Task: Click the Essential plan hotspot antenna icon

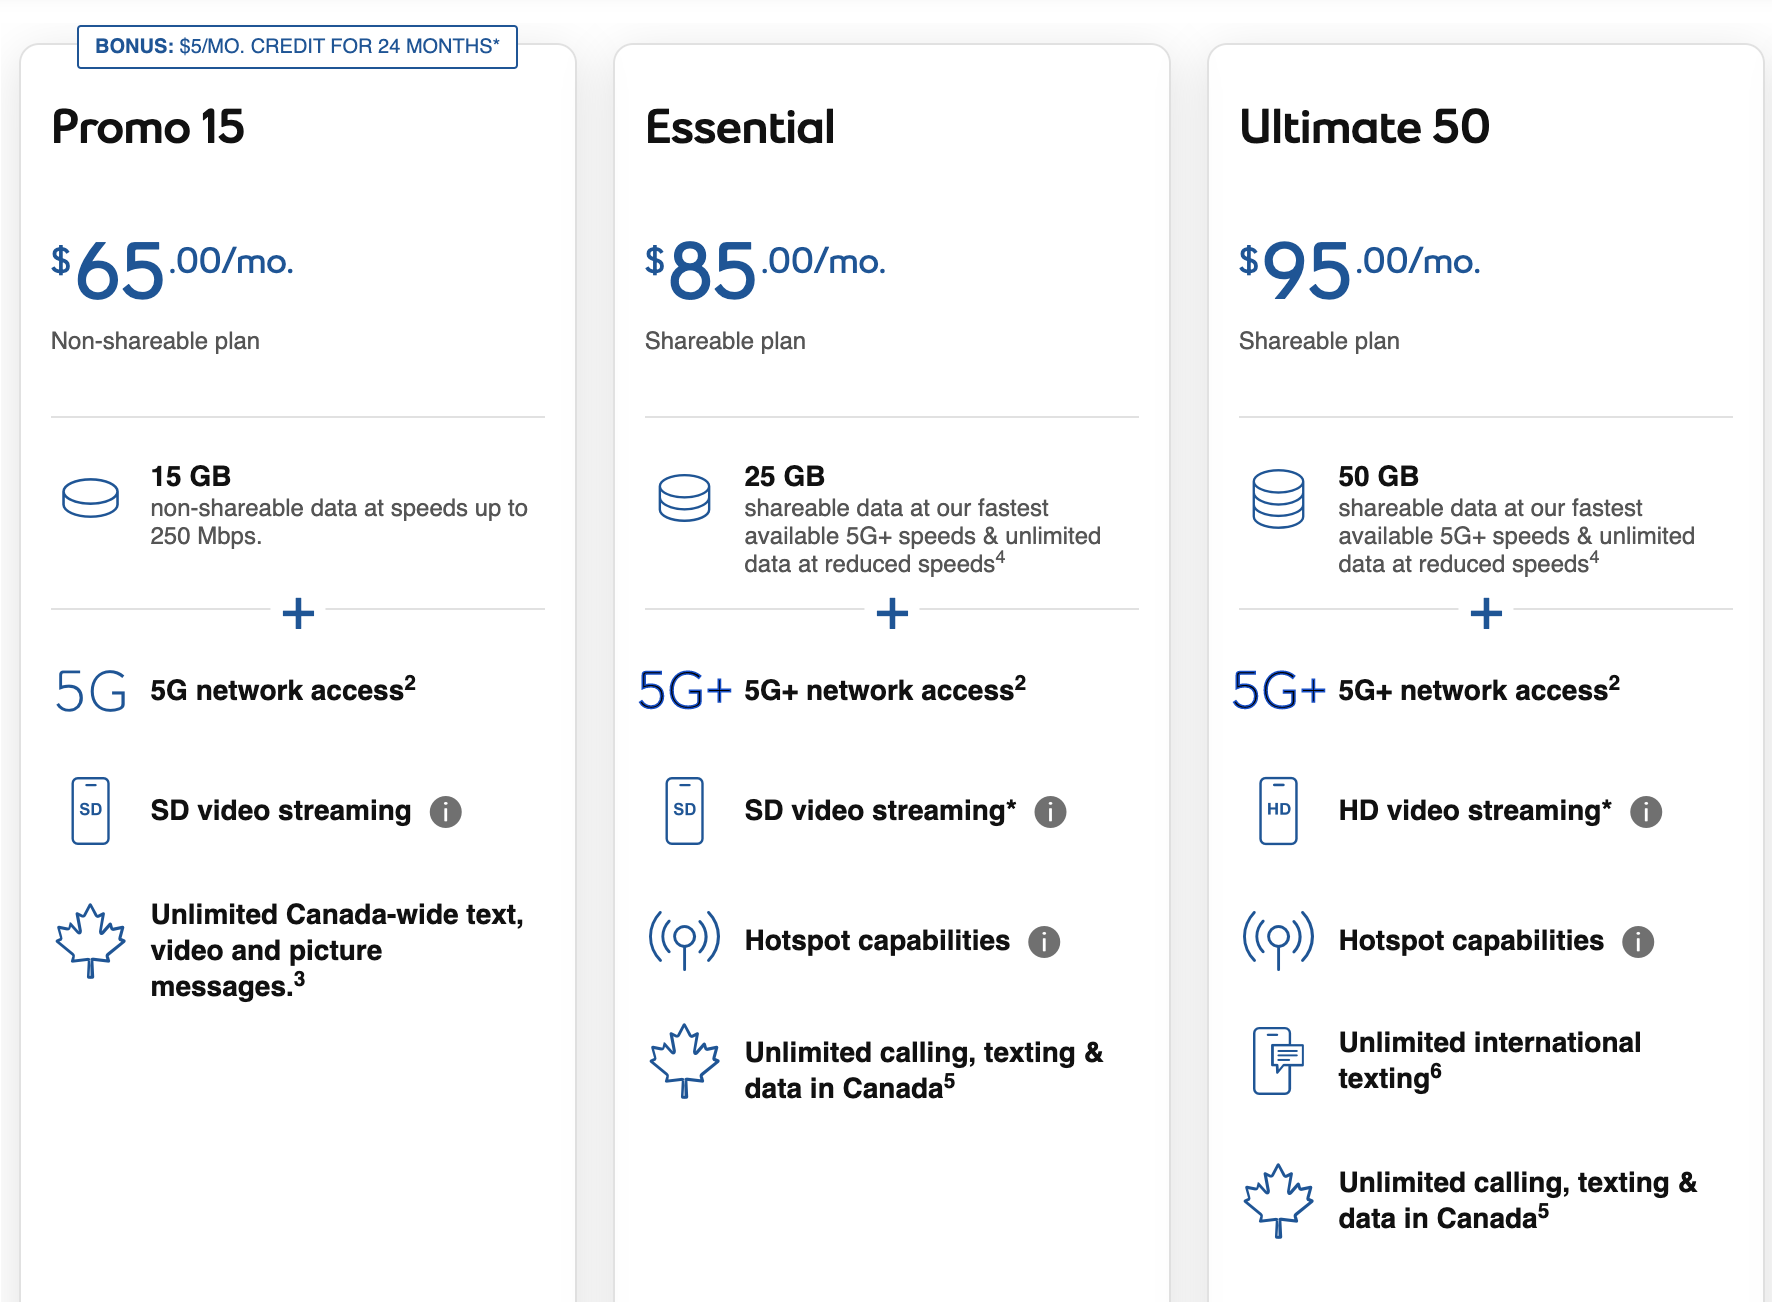Action: click(x=684, y=940)
